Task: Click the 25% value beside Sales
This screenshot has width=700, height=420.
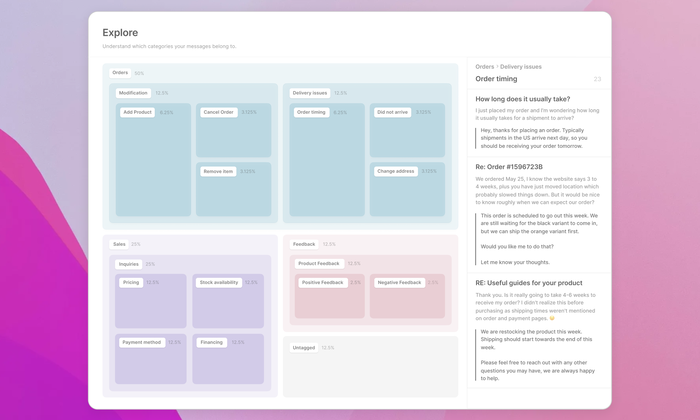Action: [136, 244]
